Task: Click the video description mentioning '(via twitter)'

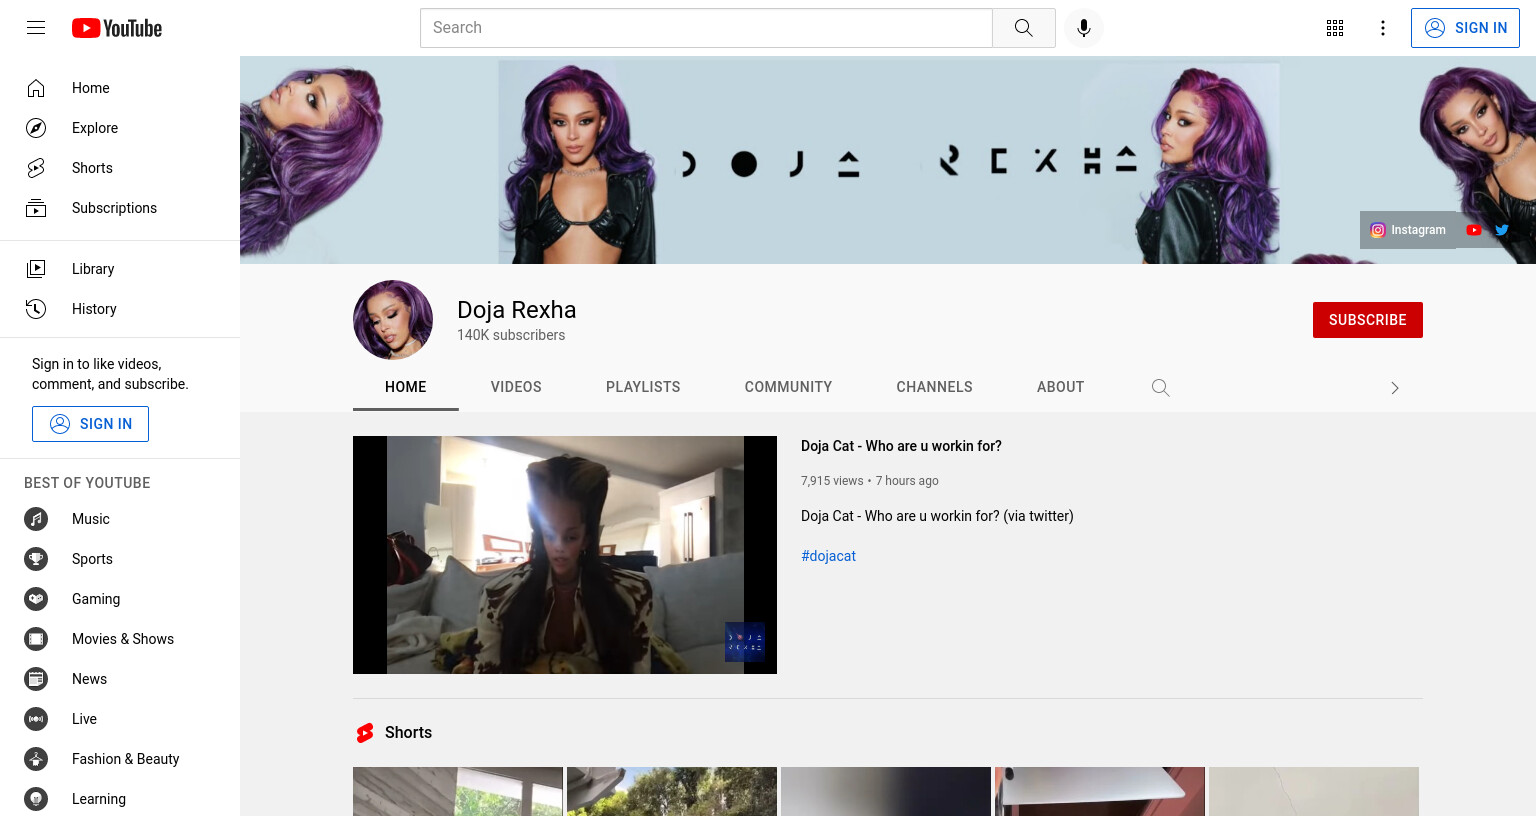Action: pyautogui.click(x=937, y=516)
